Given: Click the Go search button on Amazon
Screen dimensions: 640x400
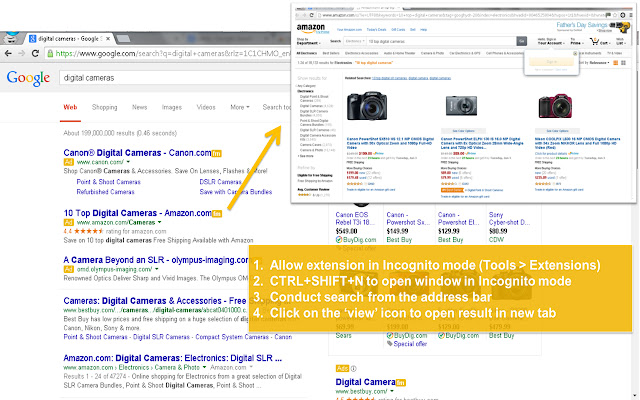Looking at the screenshot, I should click(x=521, y=41).
